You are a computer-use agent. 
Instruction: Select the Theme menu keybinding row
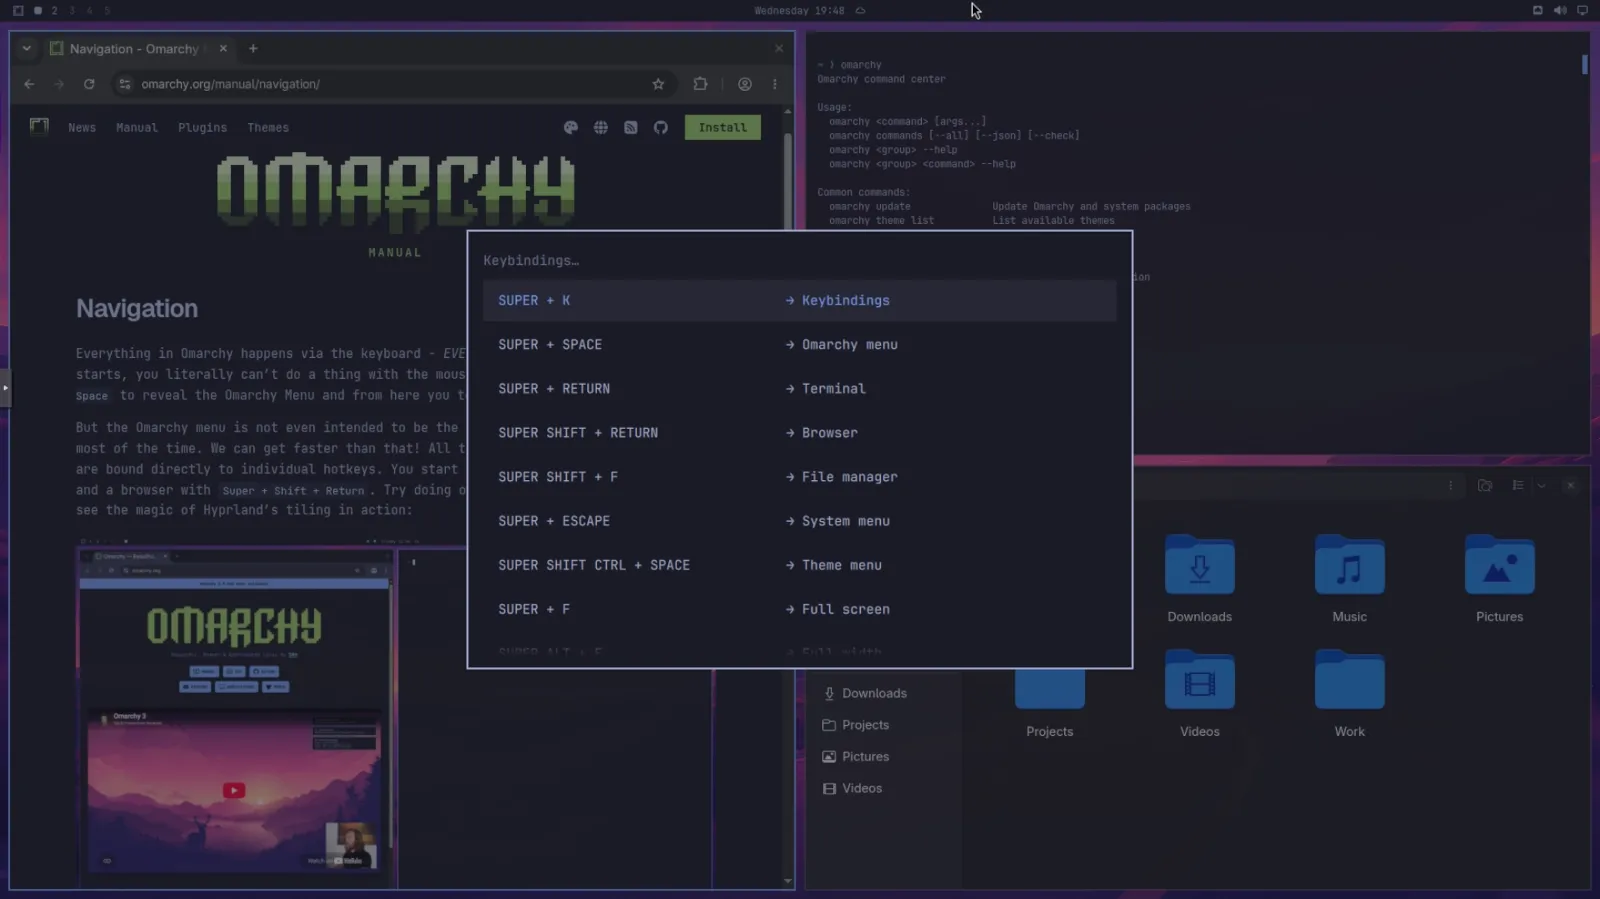799,565
